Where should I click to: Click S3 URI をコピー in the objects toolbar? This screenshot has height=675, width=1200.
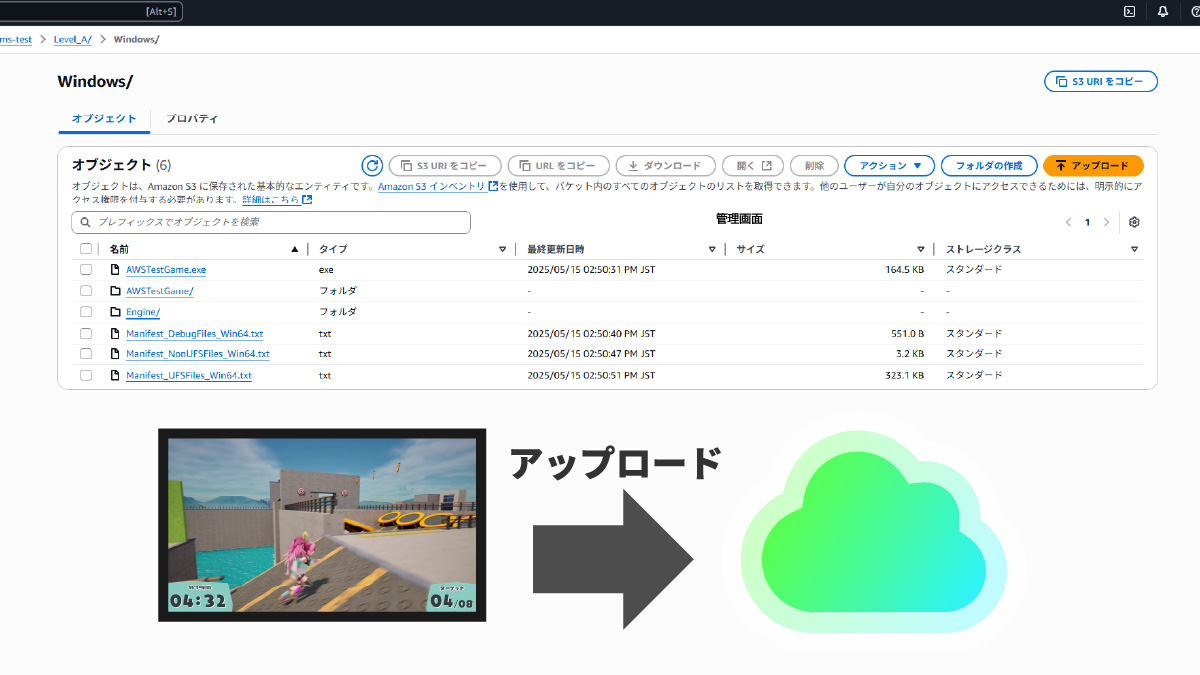445,166
